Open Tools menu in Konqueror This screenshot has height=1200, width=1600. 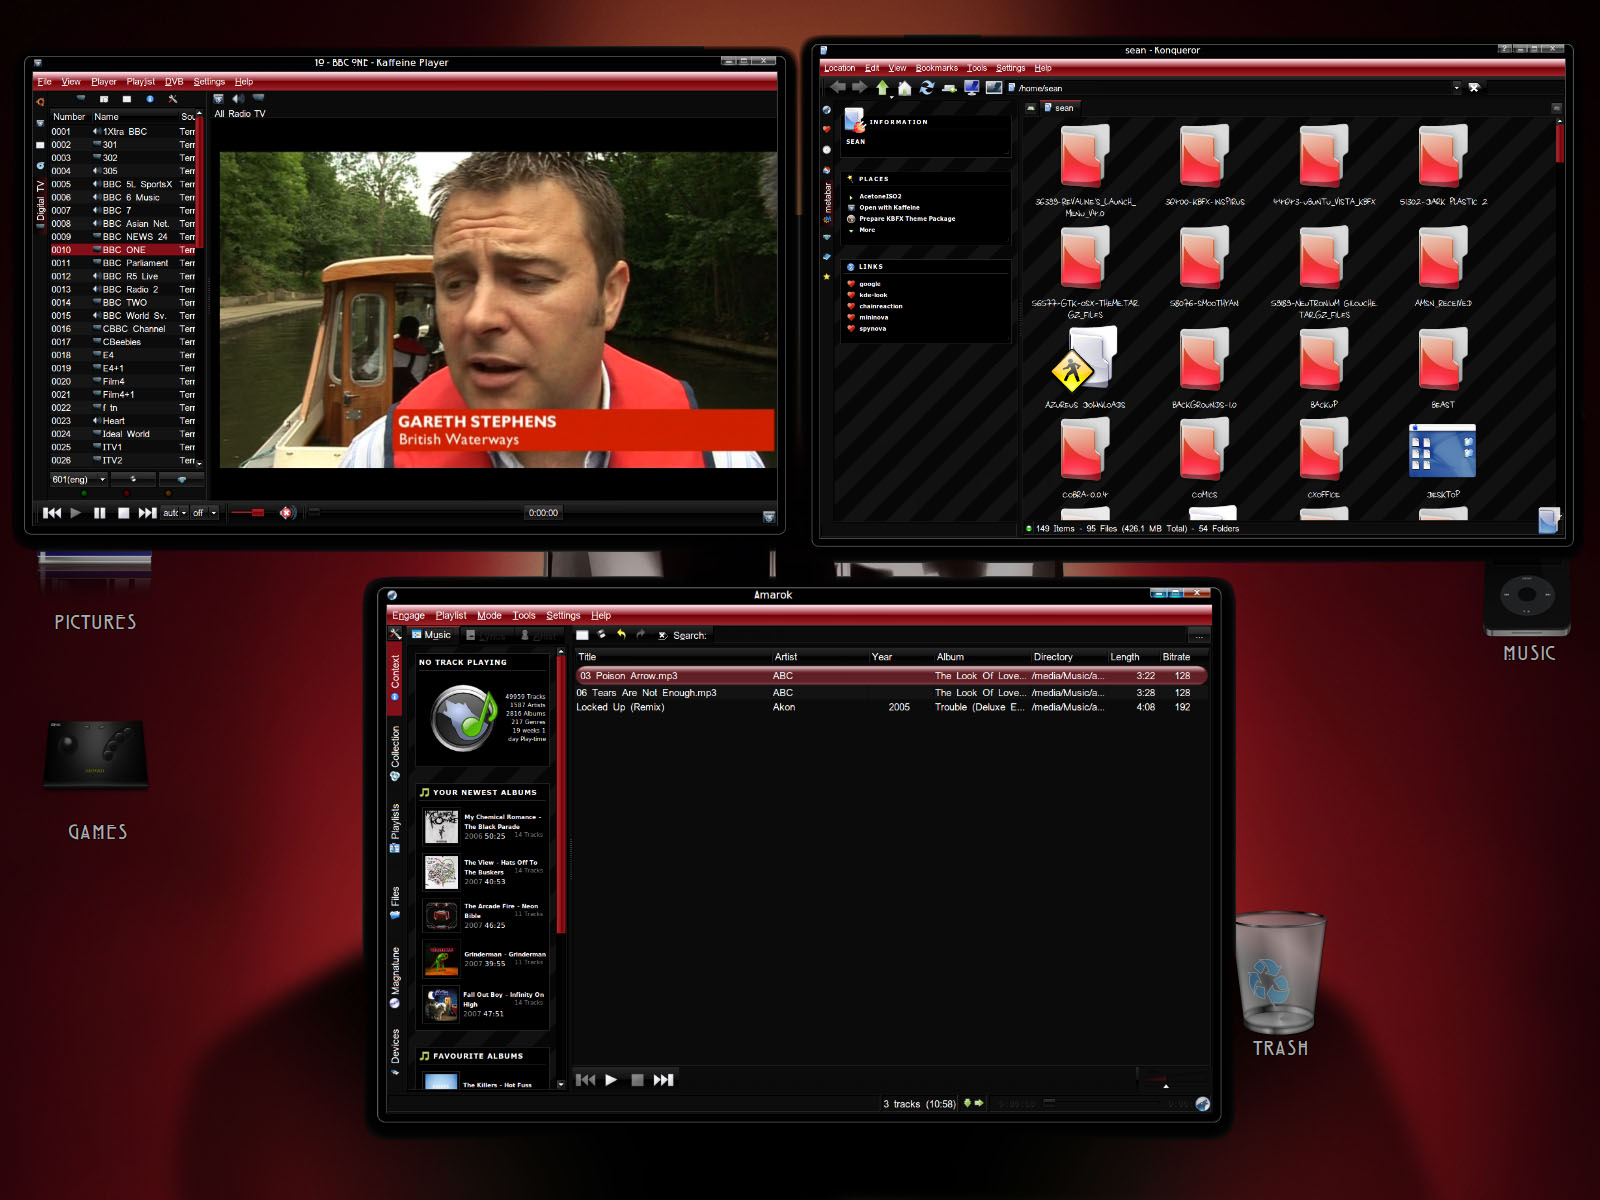(977, 68)
